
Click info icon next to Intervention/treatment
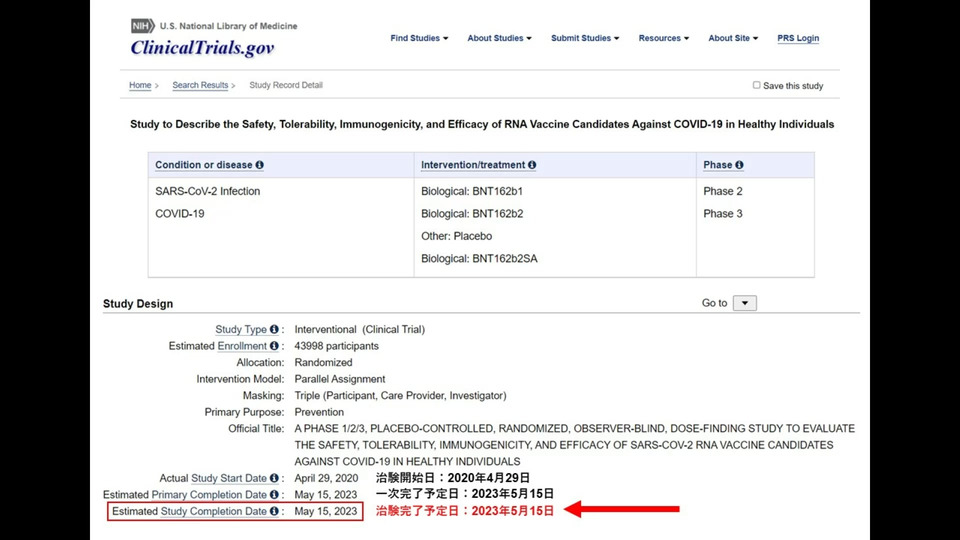pos(532,165)
